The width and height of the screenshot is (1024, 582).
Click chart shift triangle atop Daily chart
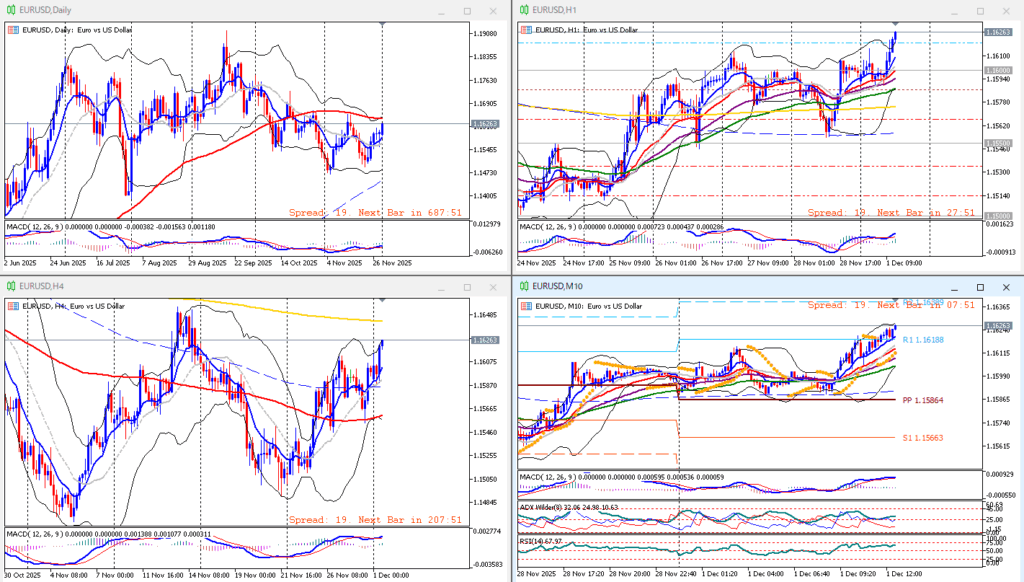pos(381,23)
